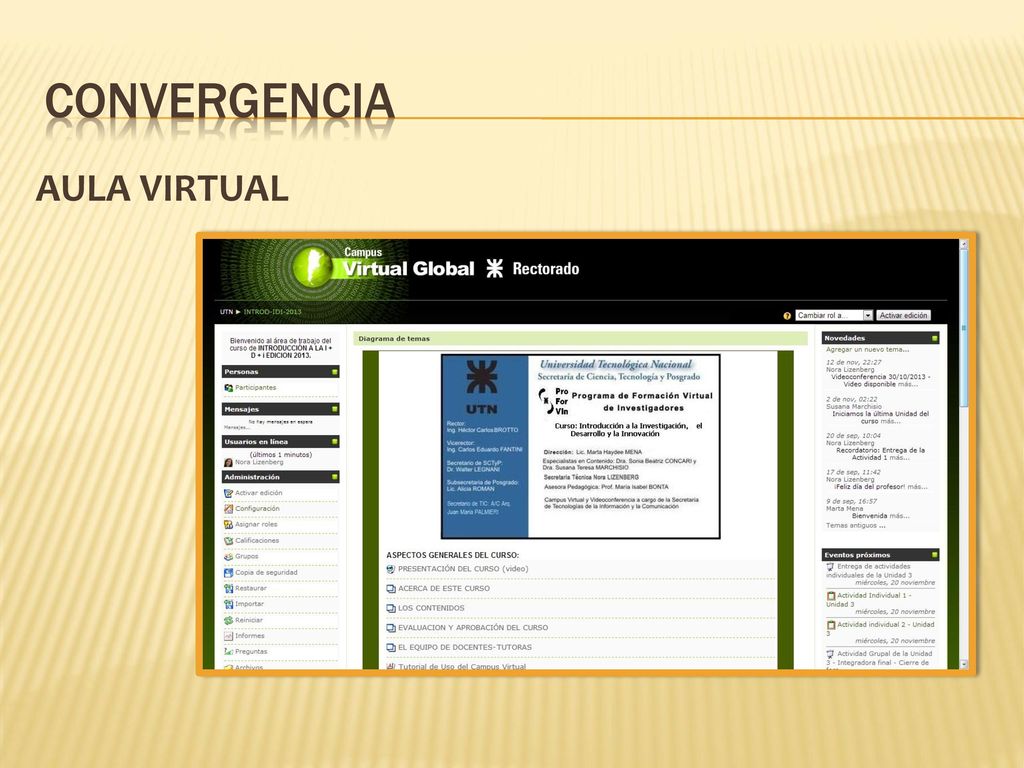The width and height of the screenshot is (1024, 768).
Task: Click the Rectorado header text
Action: click(545, 268)
